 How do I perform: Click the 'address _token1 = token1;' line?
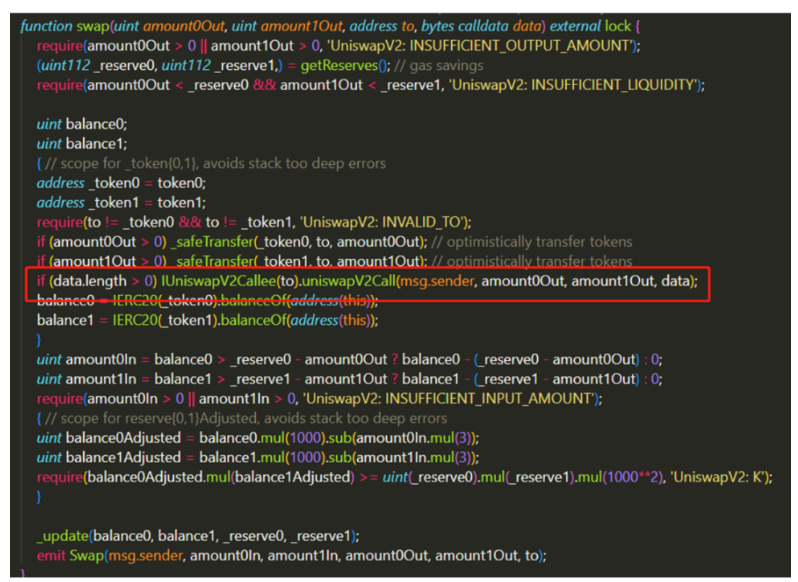point(121,202)
